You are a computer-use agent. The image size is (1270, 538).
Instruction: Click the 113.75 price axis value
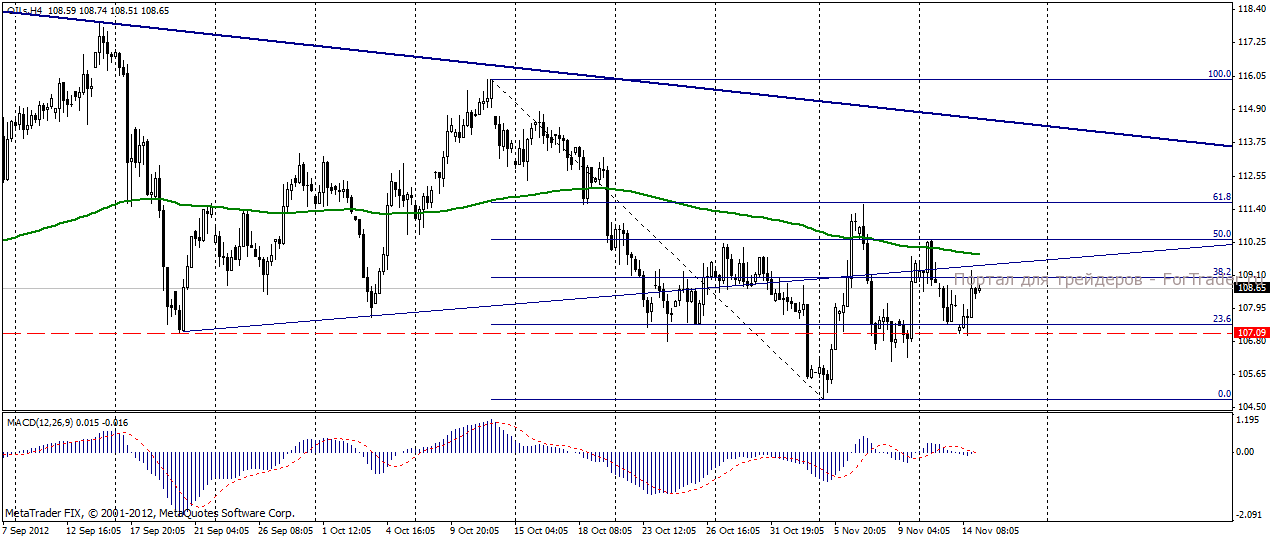tap(1250, 142)
